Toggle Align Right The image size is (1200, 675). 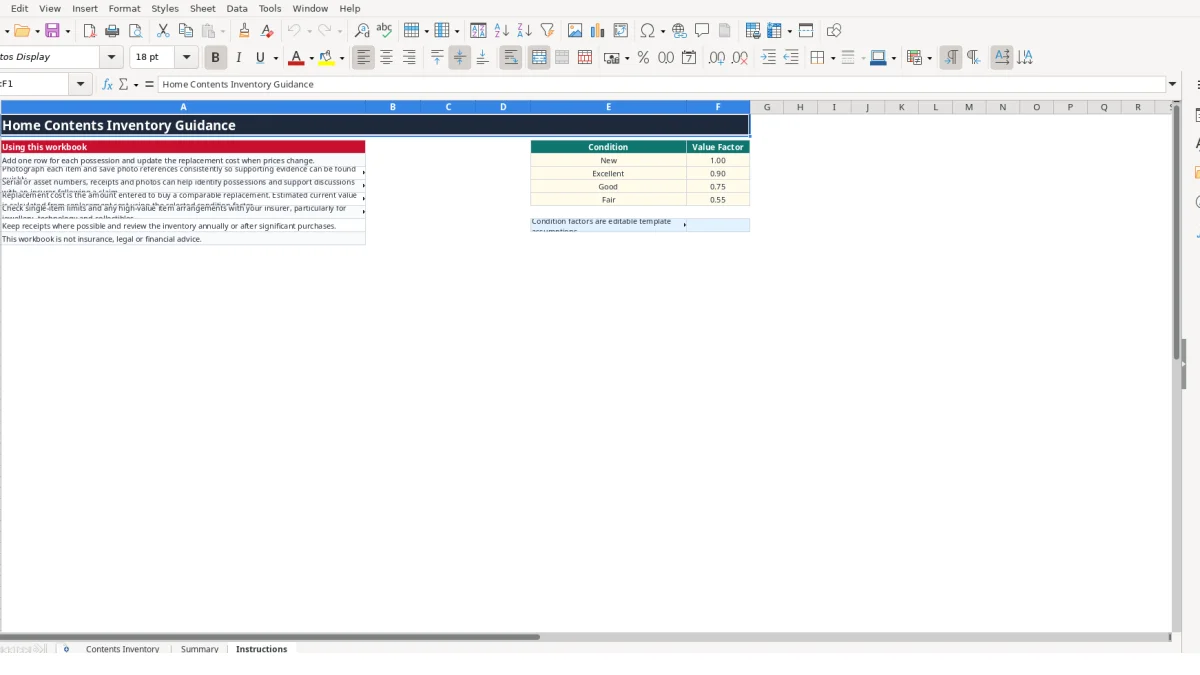pos(409,58)
